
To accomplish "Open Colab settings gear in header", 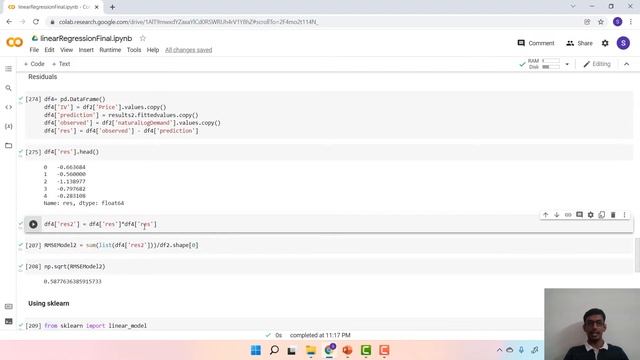I will 605,43.
